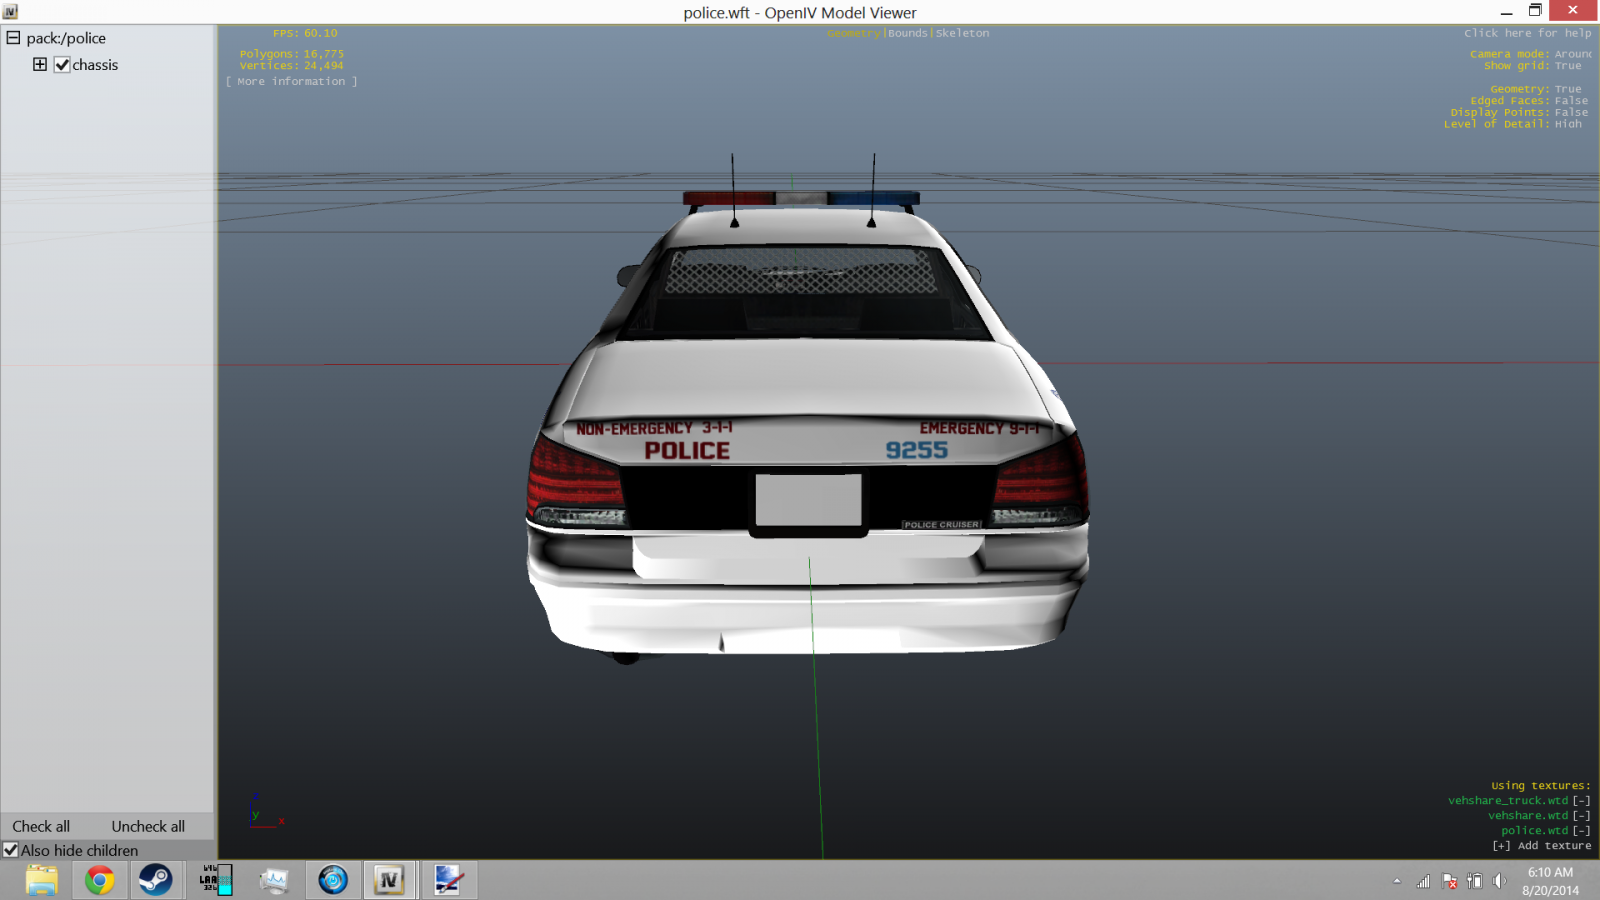Open Google Chrome from the taskbar
The height and width of the screenshot is (900, 1600).
[x=99, y=880]
